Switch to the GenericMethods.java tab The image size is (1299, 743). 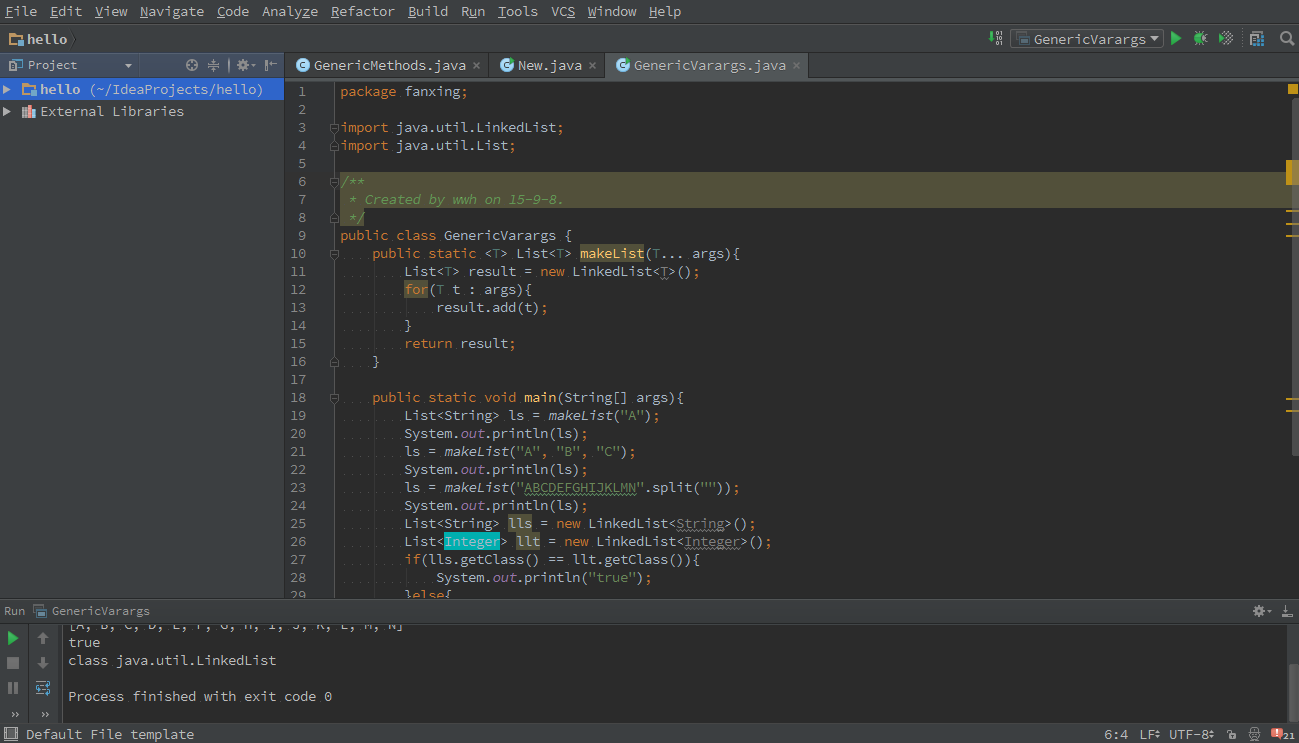click(389, 66)
